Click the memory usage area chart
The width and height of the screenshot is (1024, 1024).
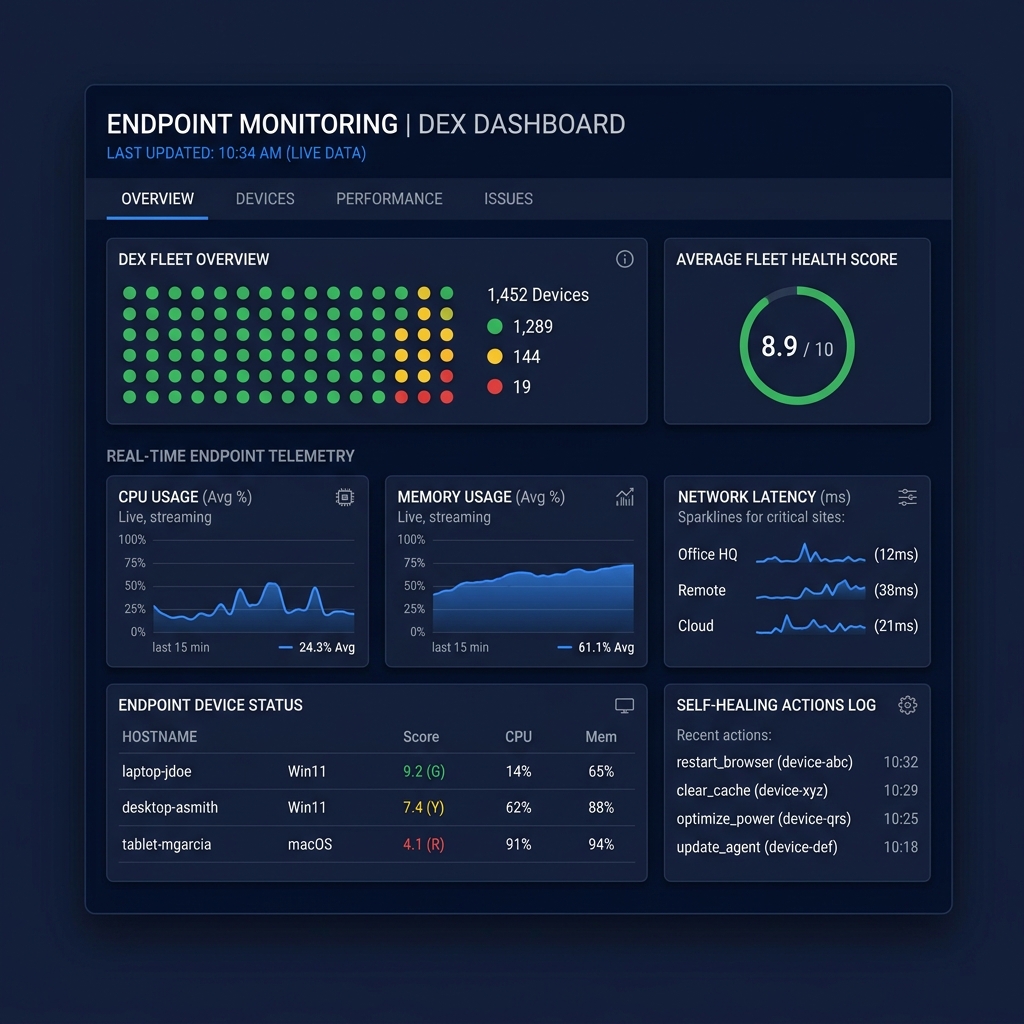pyautogui.click(x=533, y=586)
